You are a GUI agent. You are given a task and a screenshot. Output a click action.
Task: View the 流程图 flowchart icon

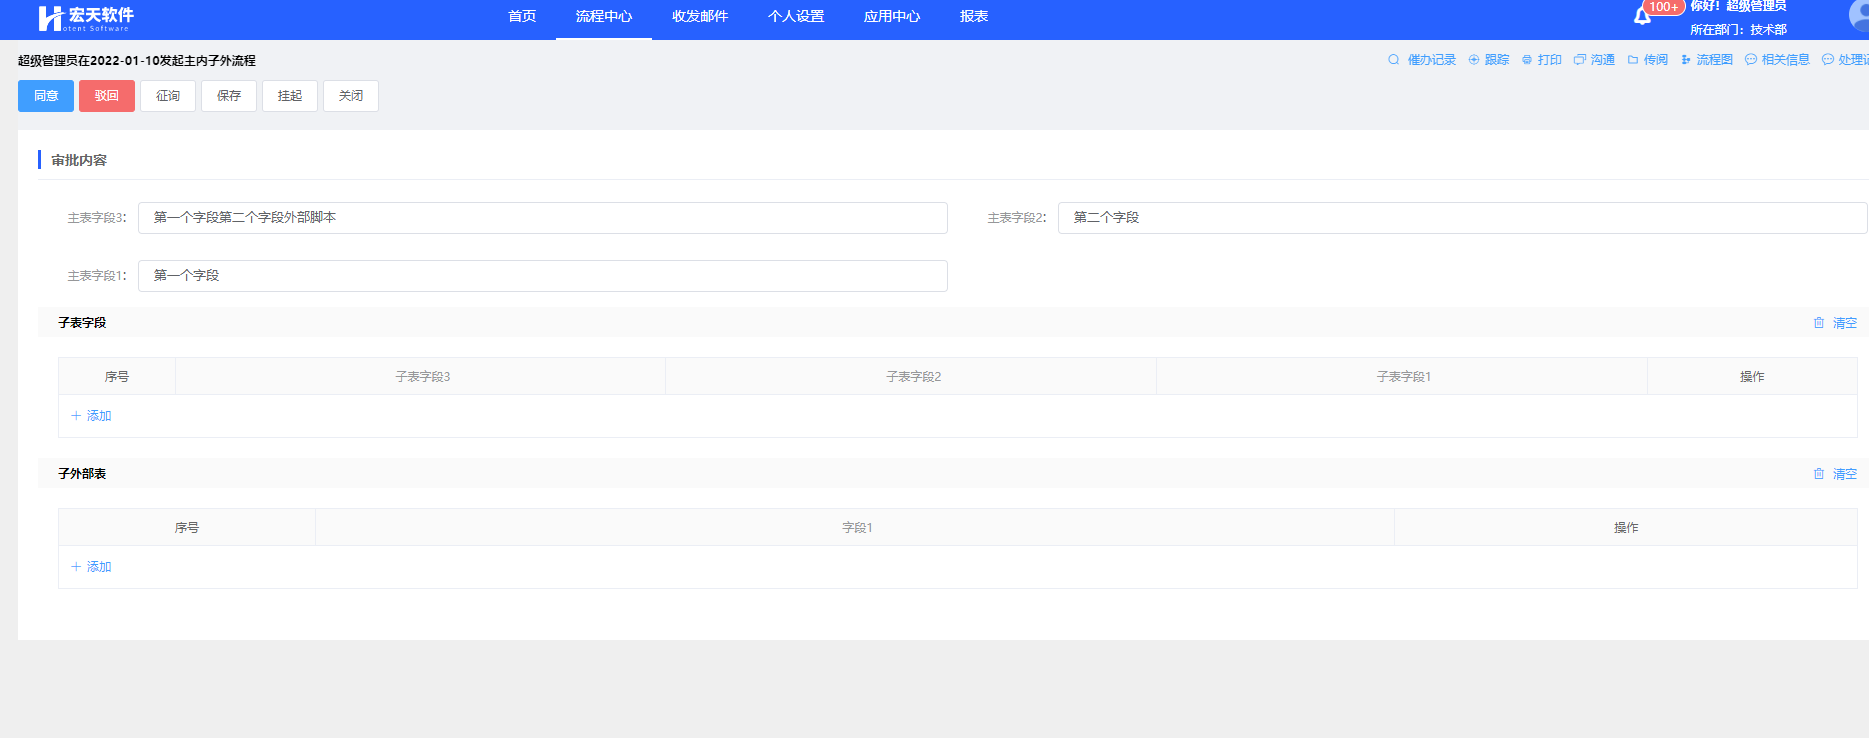click(x=1686, y=60)
